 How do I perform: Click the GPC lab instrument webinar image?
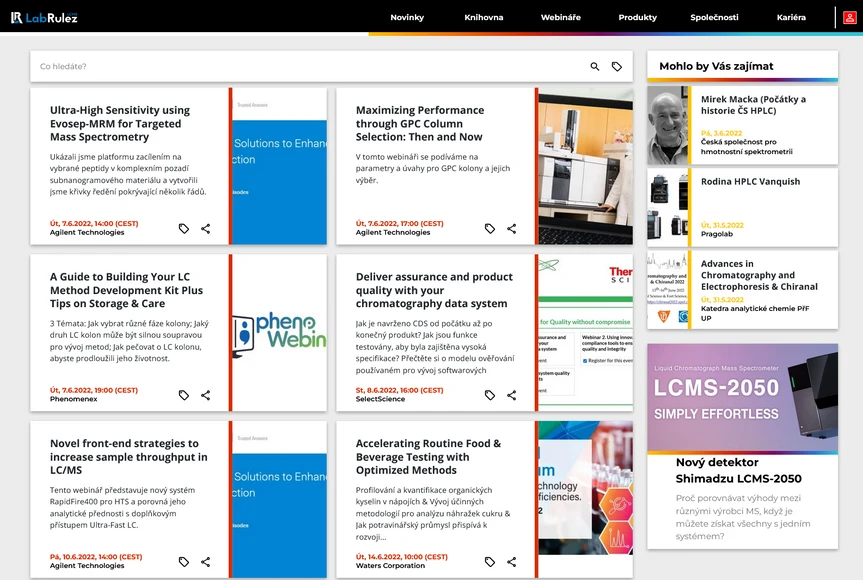click(x=586, y=166)
